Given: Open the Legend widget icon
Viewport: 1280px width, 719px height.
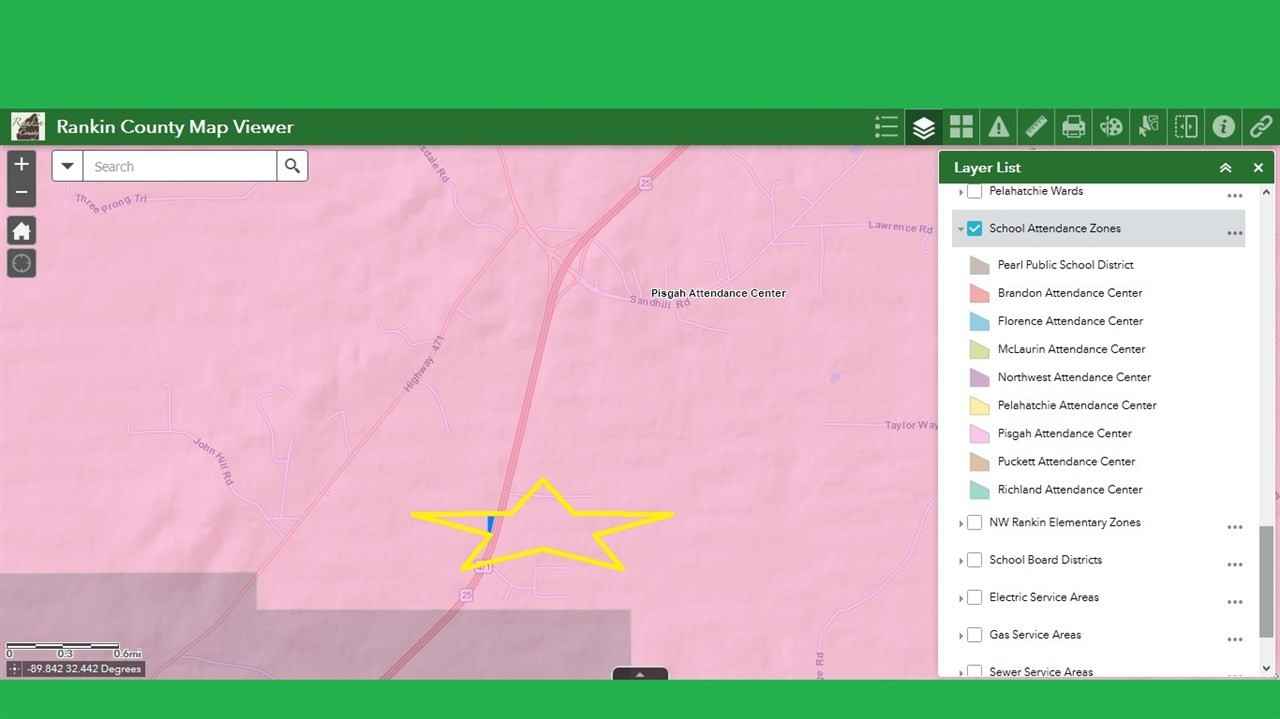Looking at the screenshot, I should (x=886, y=127).
